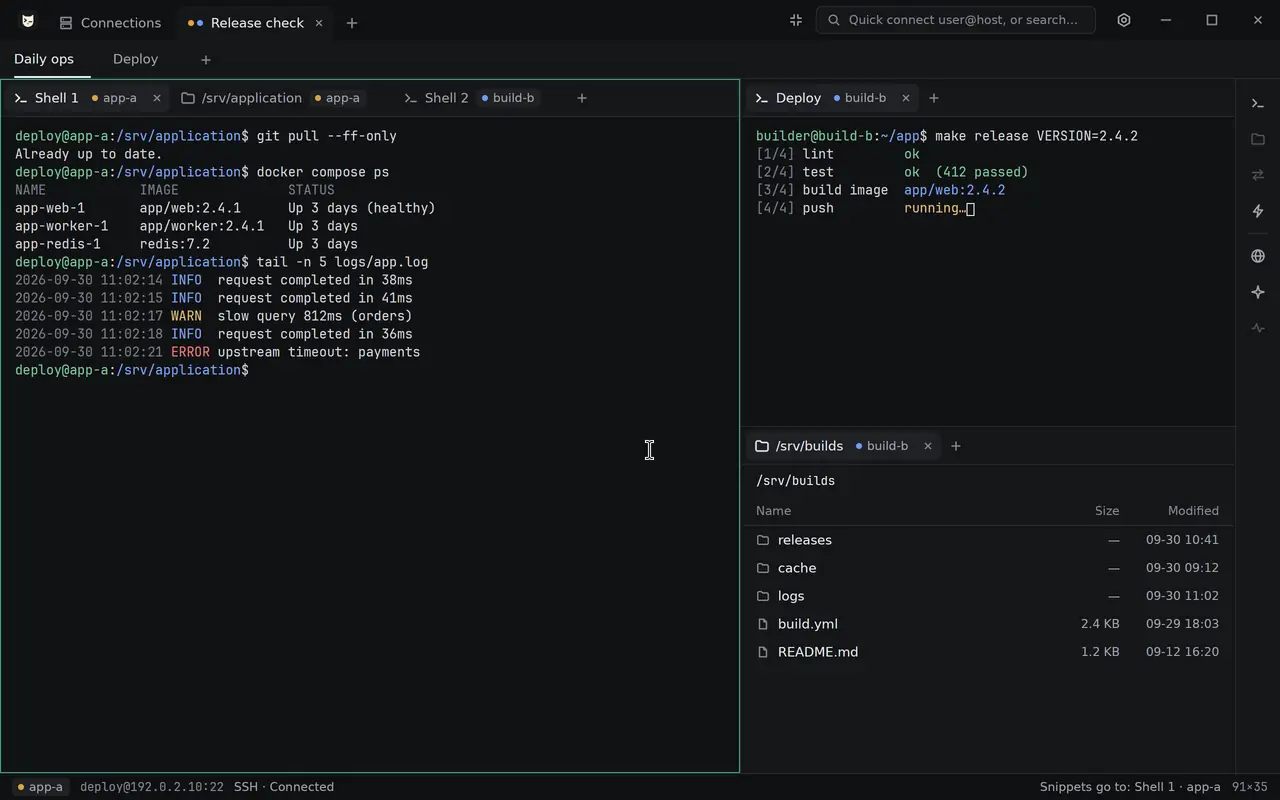
Task: Click the make release VERSION=2.4.2 command
Action: [1036, 136]
